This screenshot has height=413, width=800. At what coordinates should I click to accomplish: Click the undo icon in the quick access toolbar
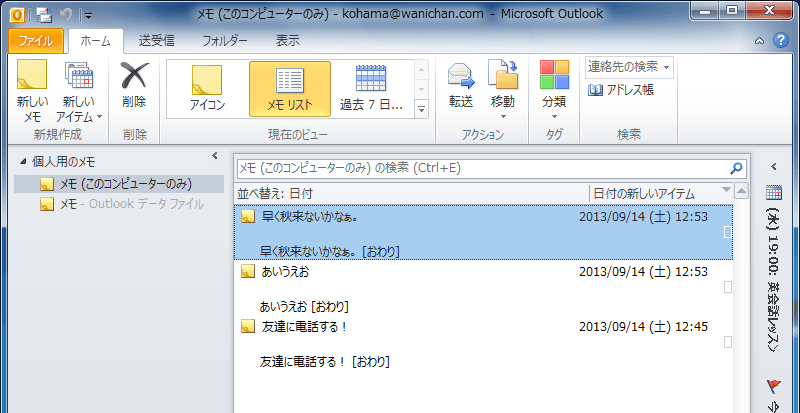tap(66, 14)
